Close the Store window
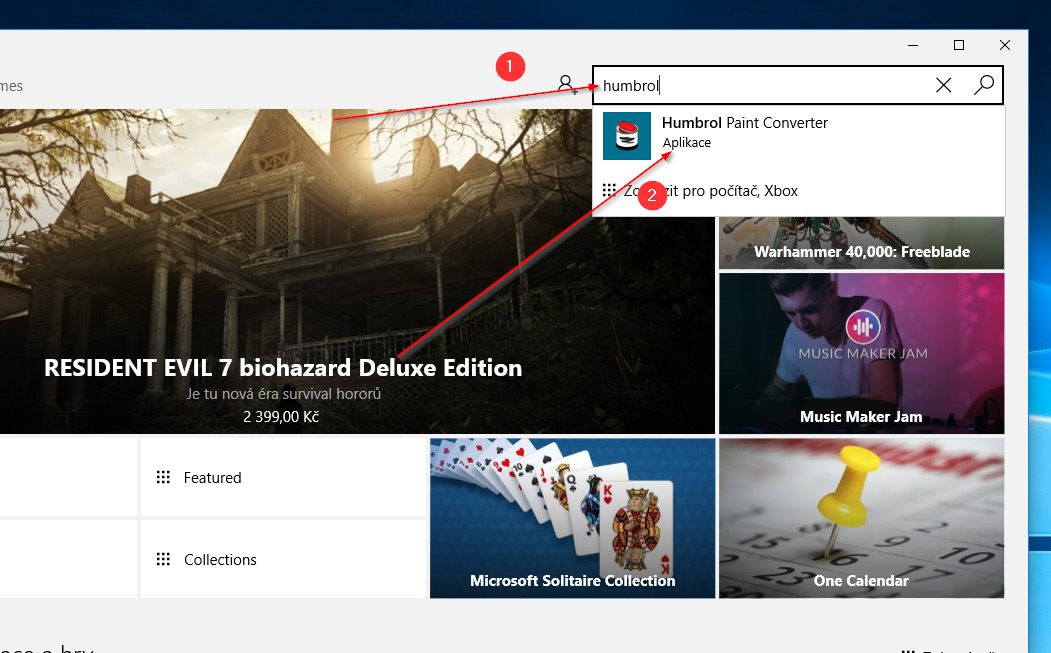The width and height of the screenshot is (1051, 653). pos(1005,45)
